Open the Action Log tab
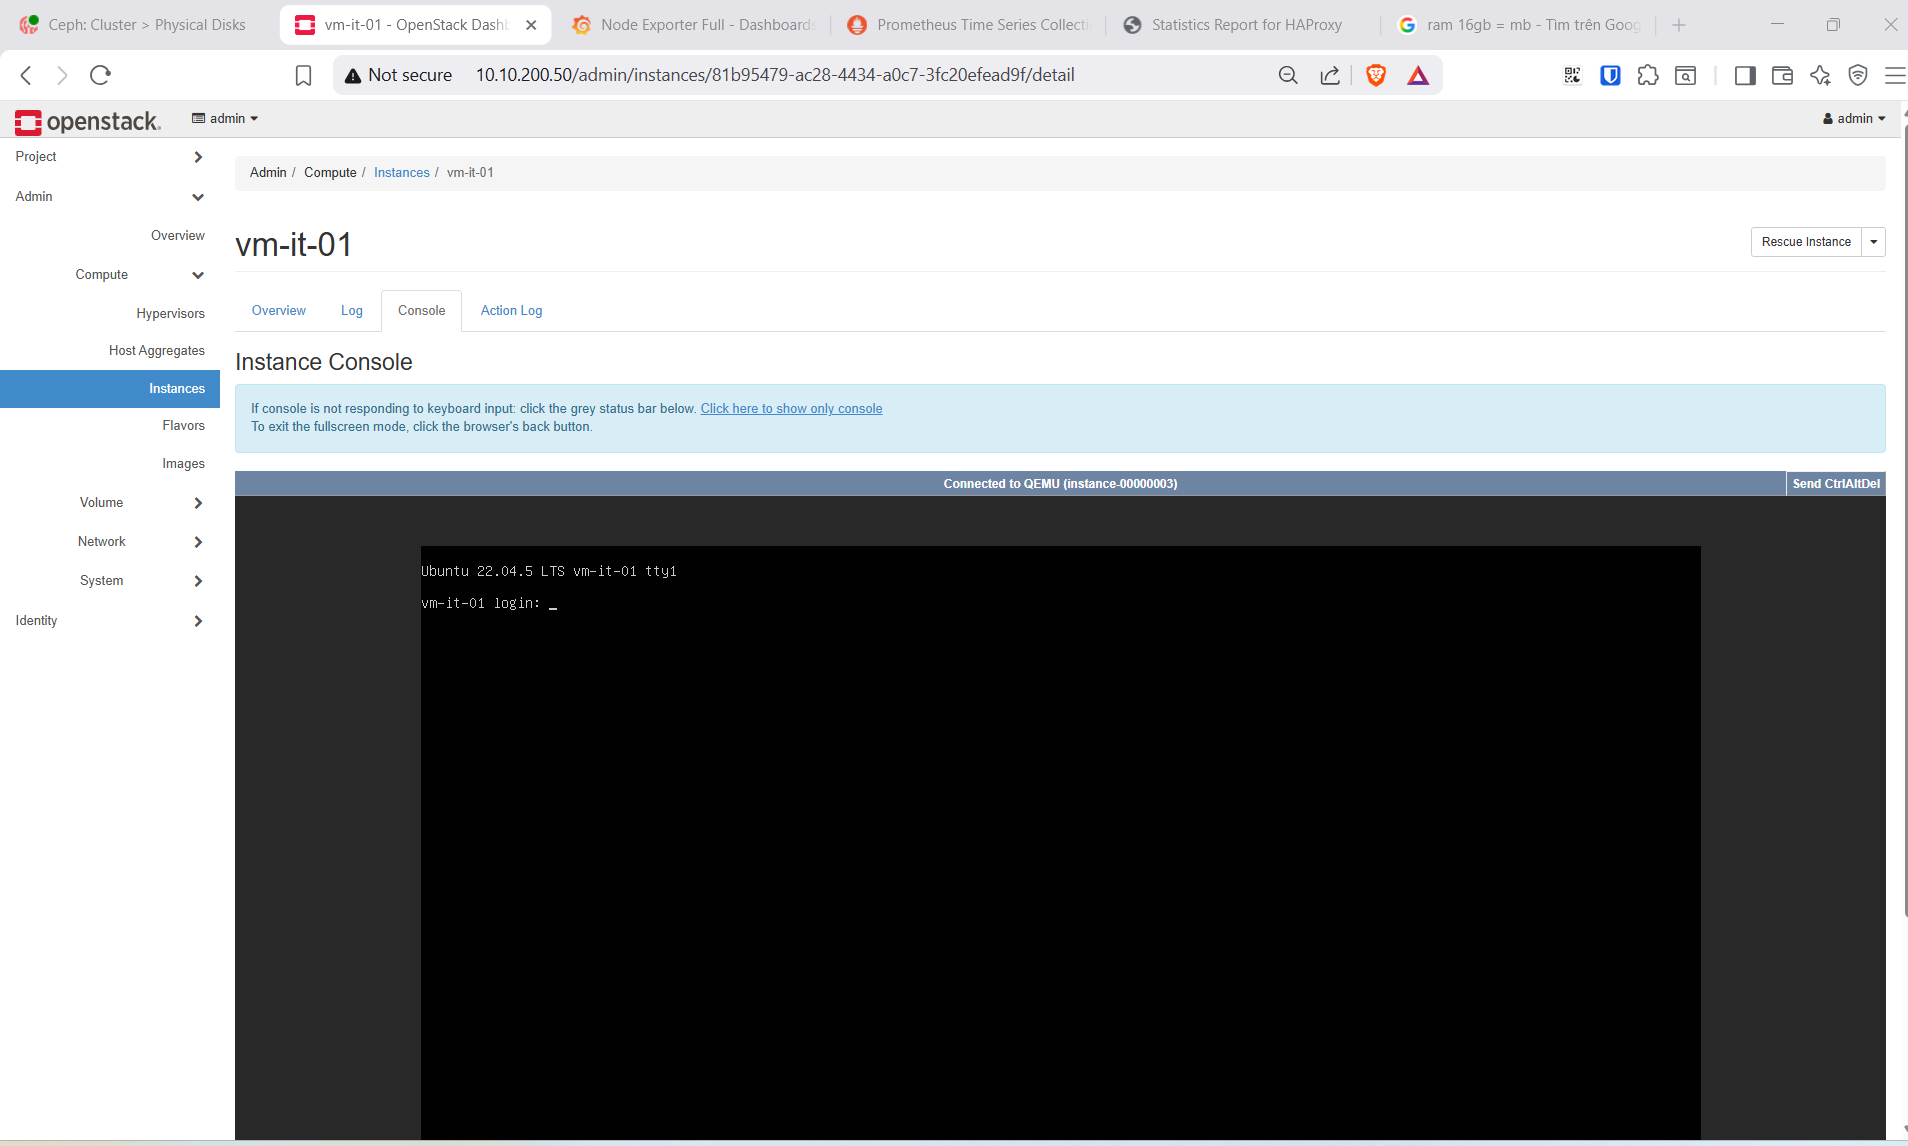The height and width of the screenshot is (1146, 1908). pyautogui.click(x=511, y=311)
